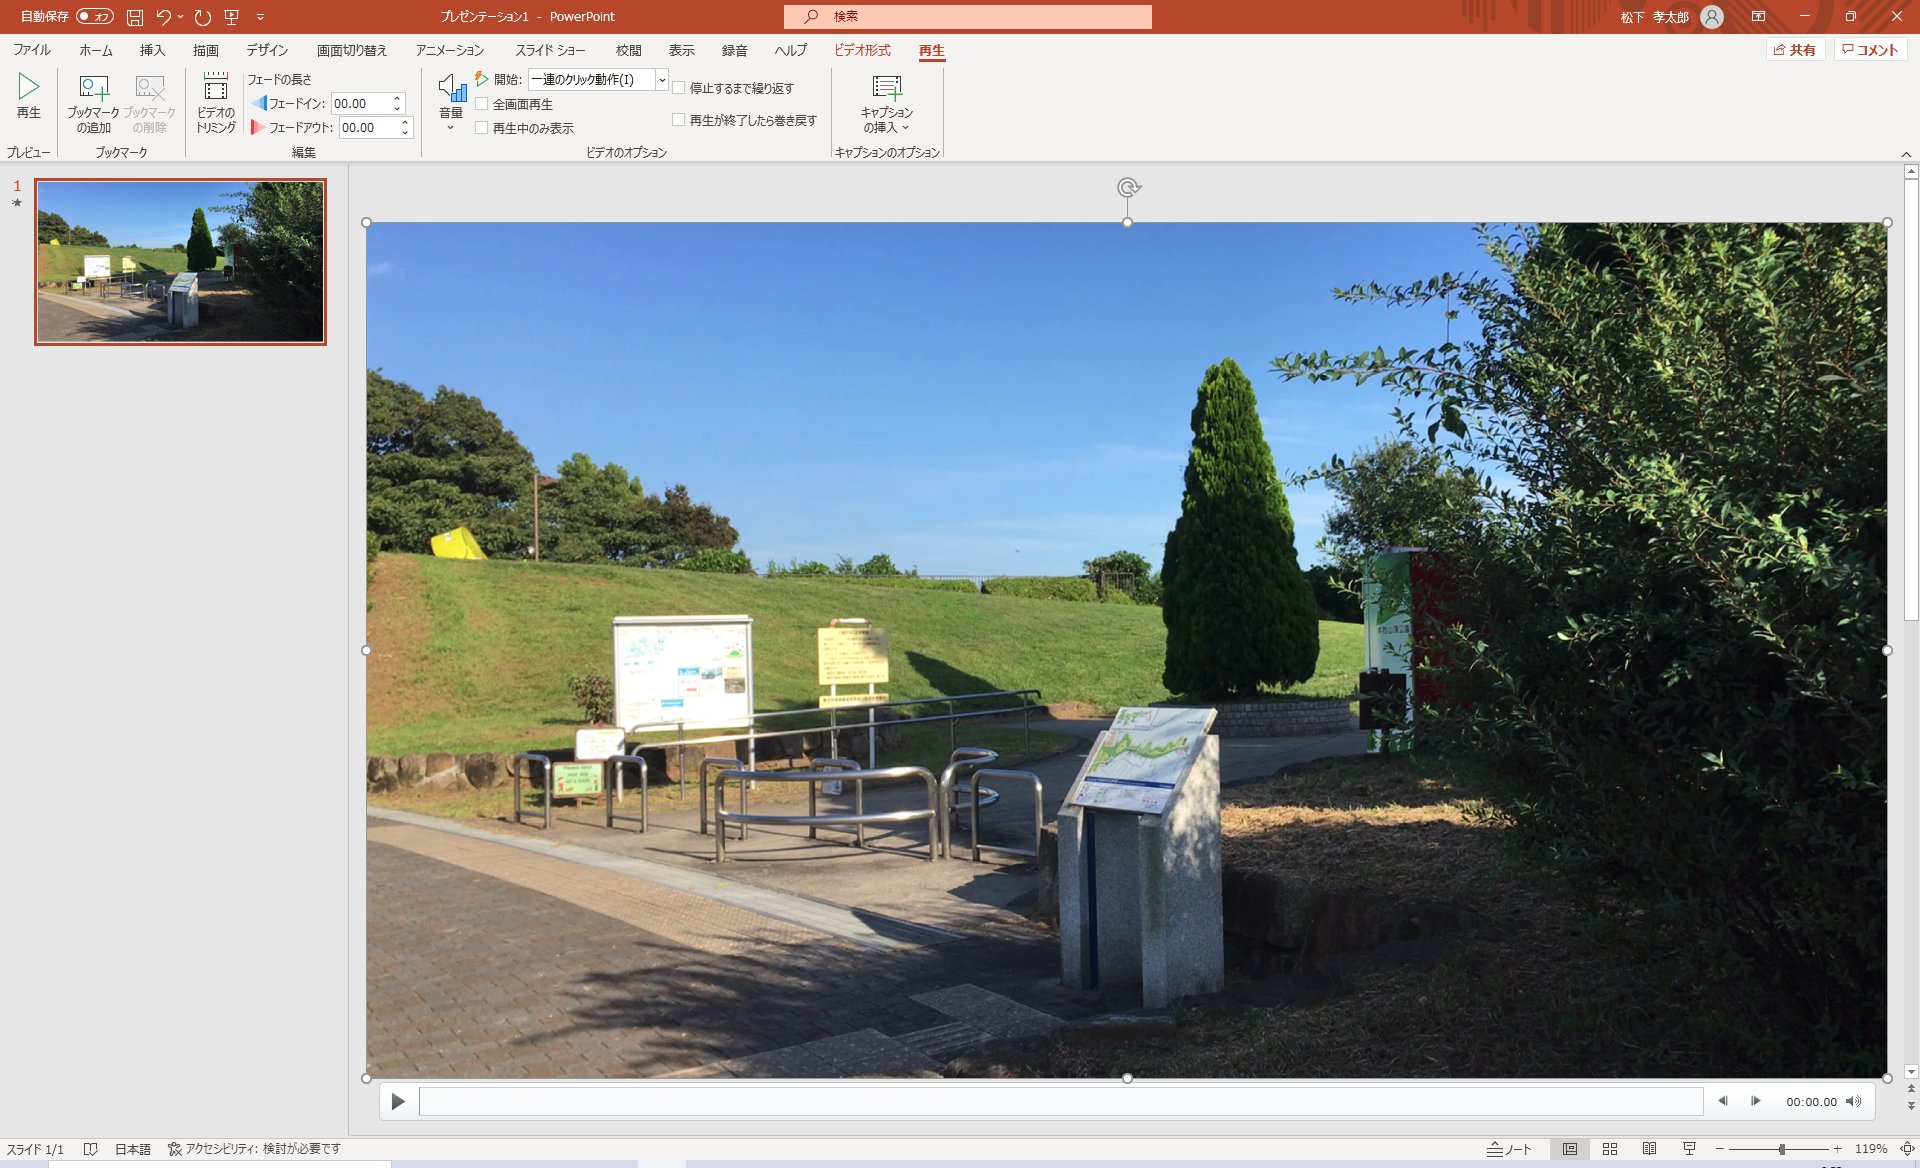Open ビデオのトリミング tool
This screenshot has height=1168, width=1920.
[x=215, y=89]
